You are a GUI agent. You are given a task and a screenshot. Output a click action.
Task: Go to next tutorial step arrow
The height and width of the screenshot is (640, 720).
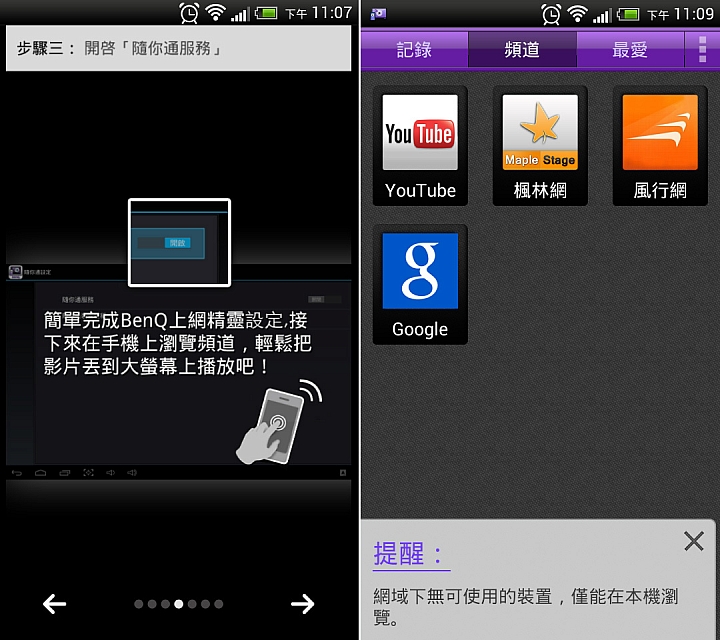coord(303,604)
